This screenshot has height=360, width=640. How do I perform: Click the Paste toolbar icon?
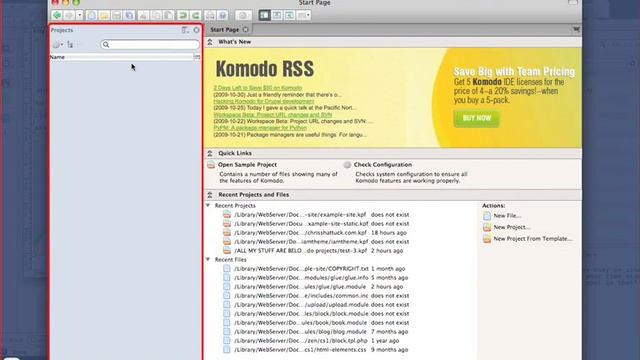[x=169, y=16]
